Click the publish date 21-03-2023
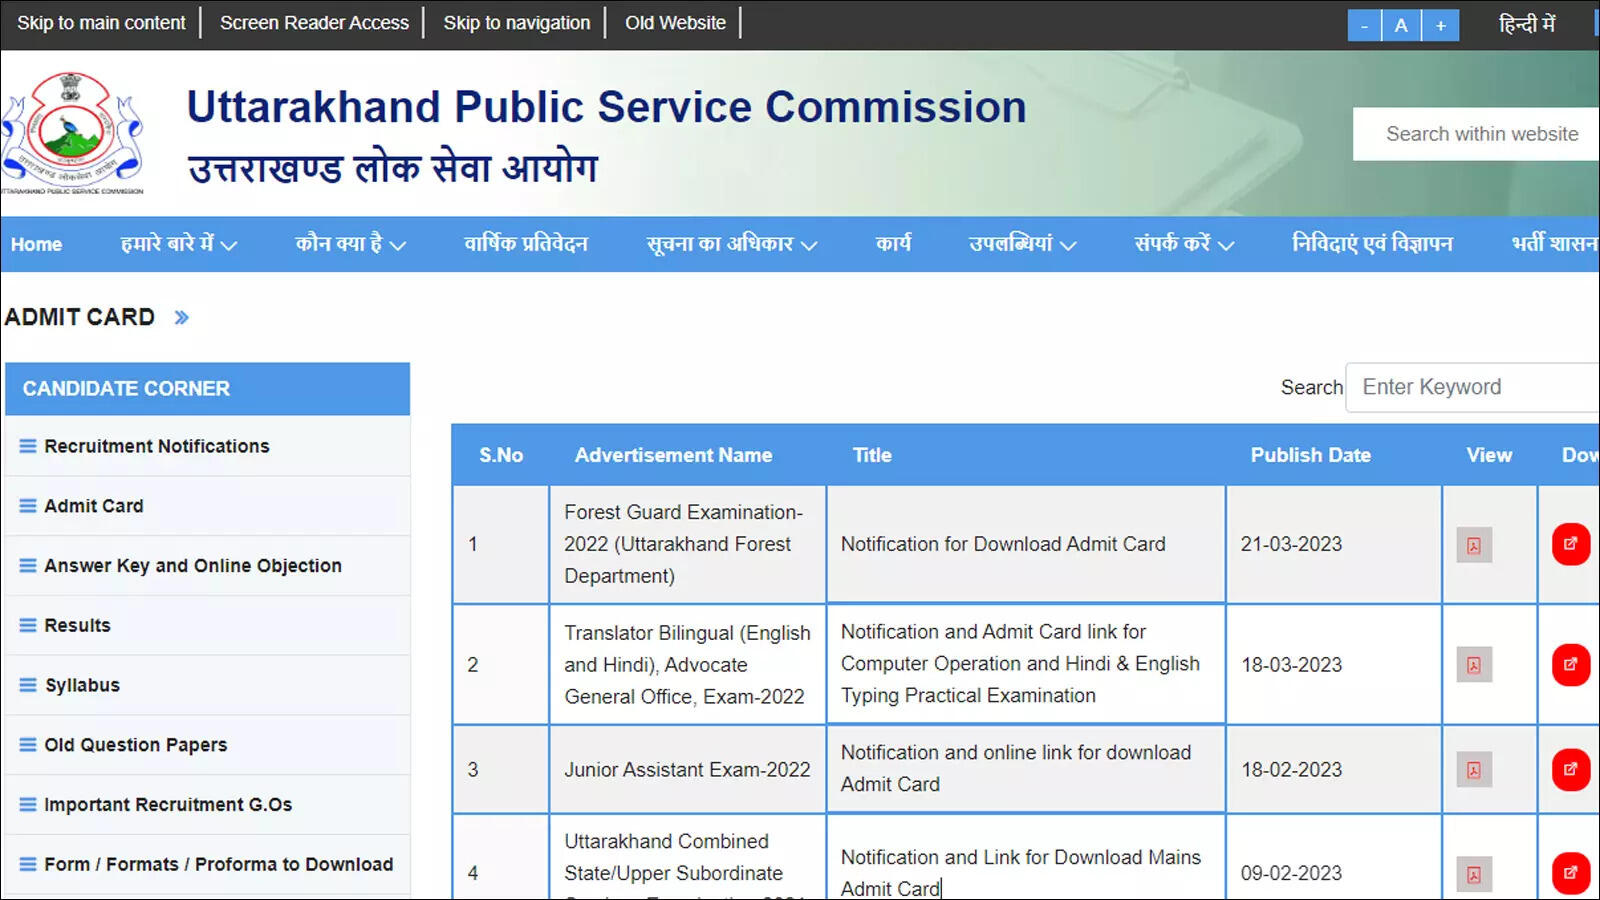The height and width of the screenshot is (900, 1600). [x=1291, y=544]
